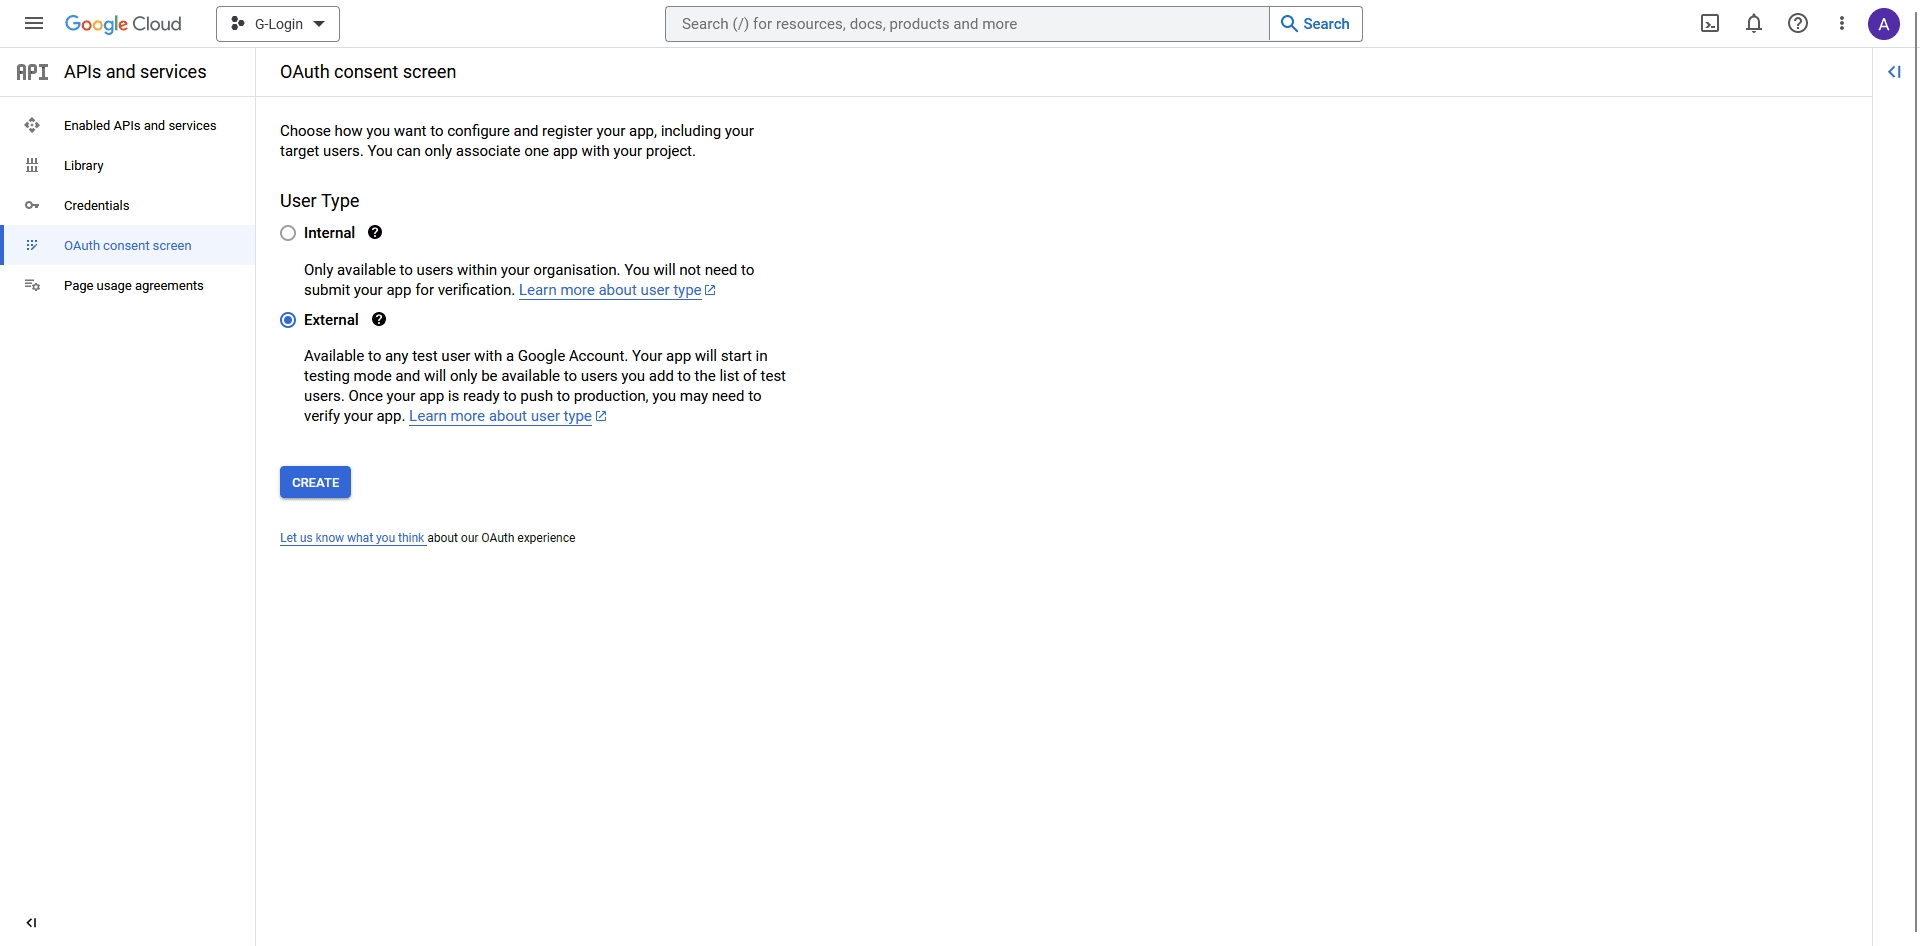This screenshot has width=1920, height=946.
Task: Click the account avatar icon
Action: [x=1885, y=24]
